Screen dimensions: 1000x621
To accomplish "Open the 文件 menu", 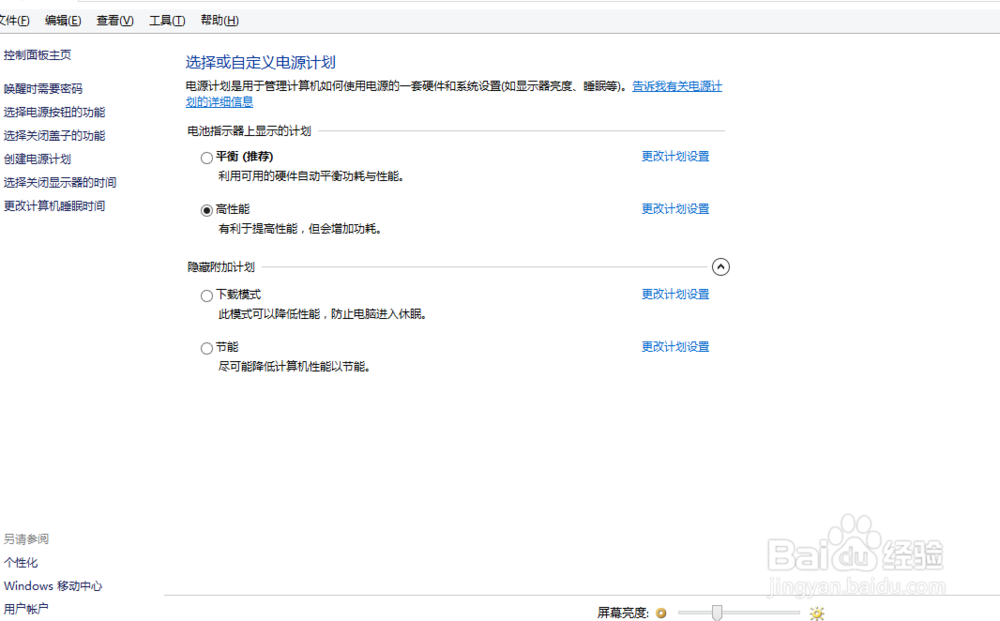I will click(x=13, y=20).
